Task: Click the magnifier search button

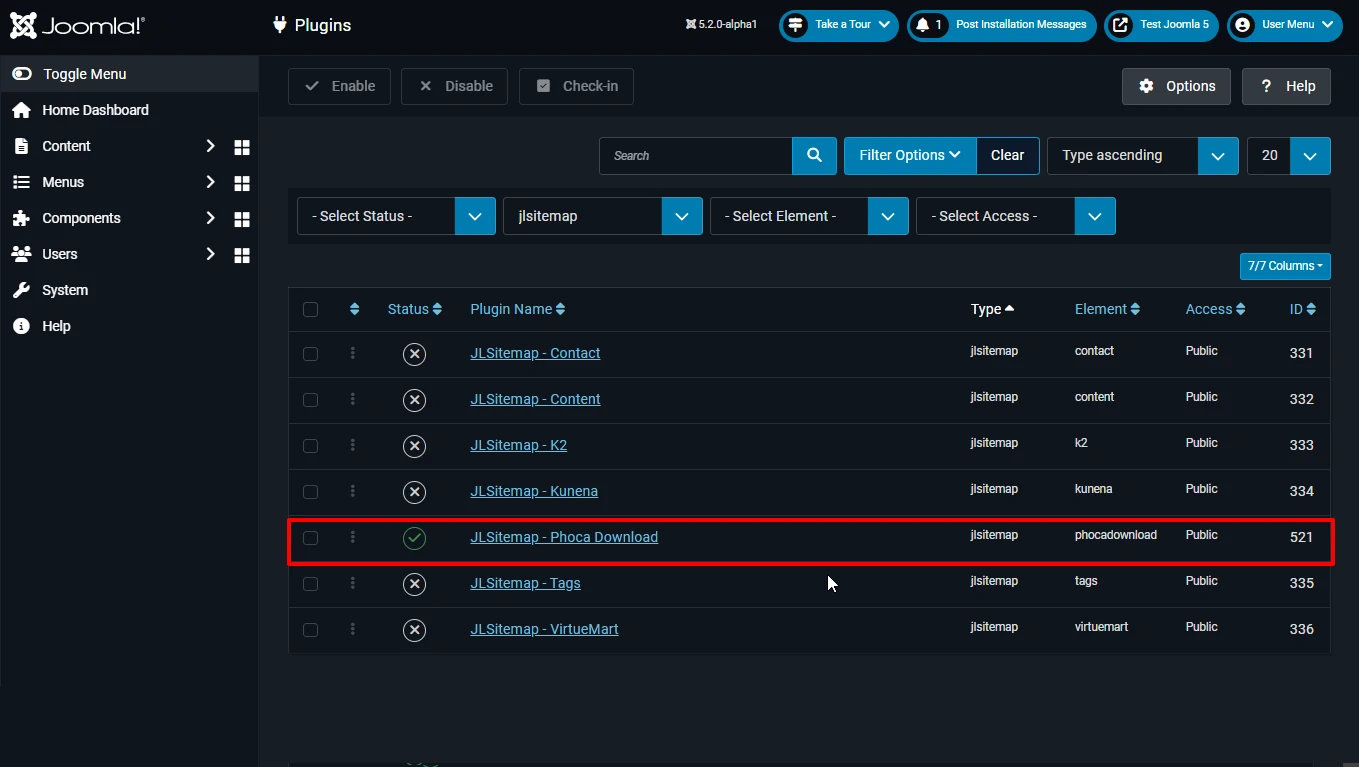Action: point(815,156)
